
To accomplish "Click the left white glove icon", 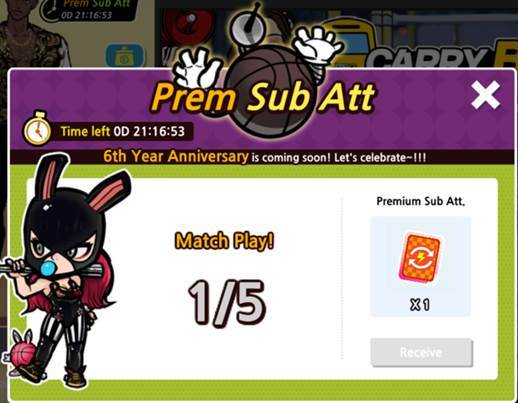I will [x=198, y=68].
